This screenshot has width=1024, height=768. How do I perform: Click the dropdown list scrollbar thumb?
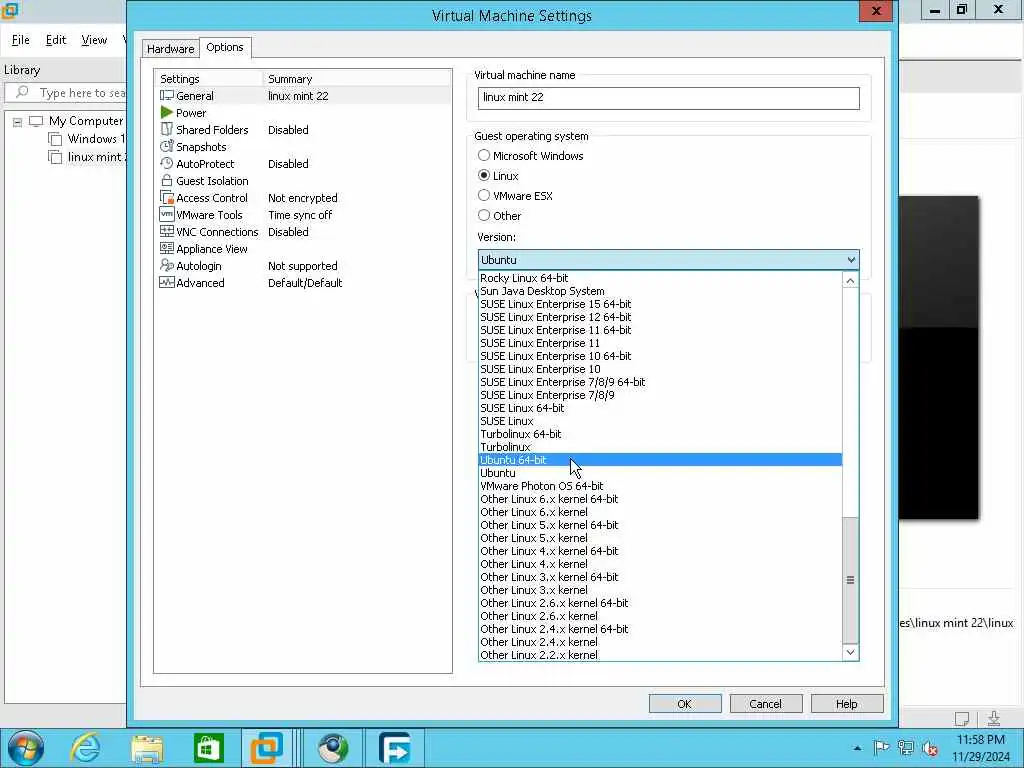point(850,580)
